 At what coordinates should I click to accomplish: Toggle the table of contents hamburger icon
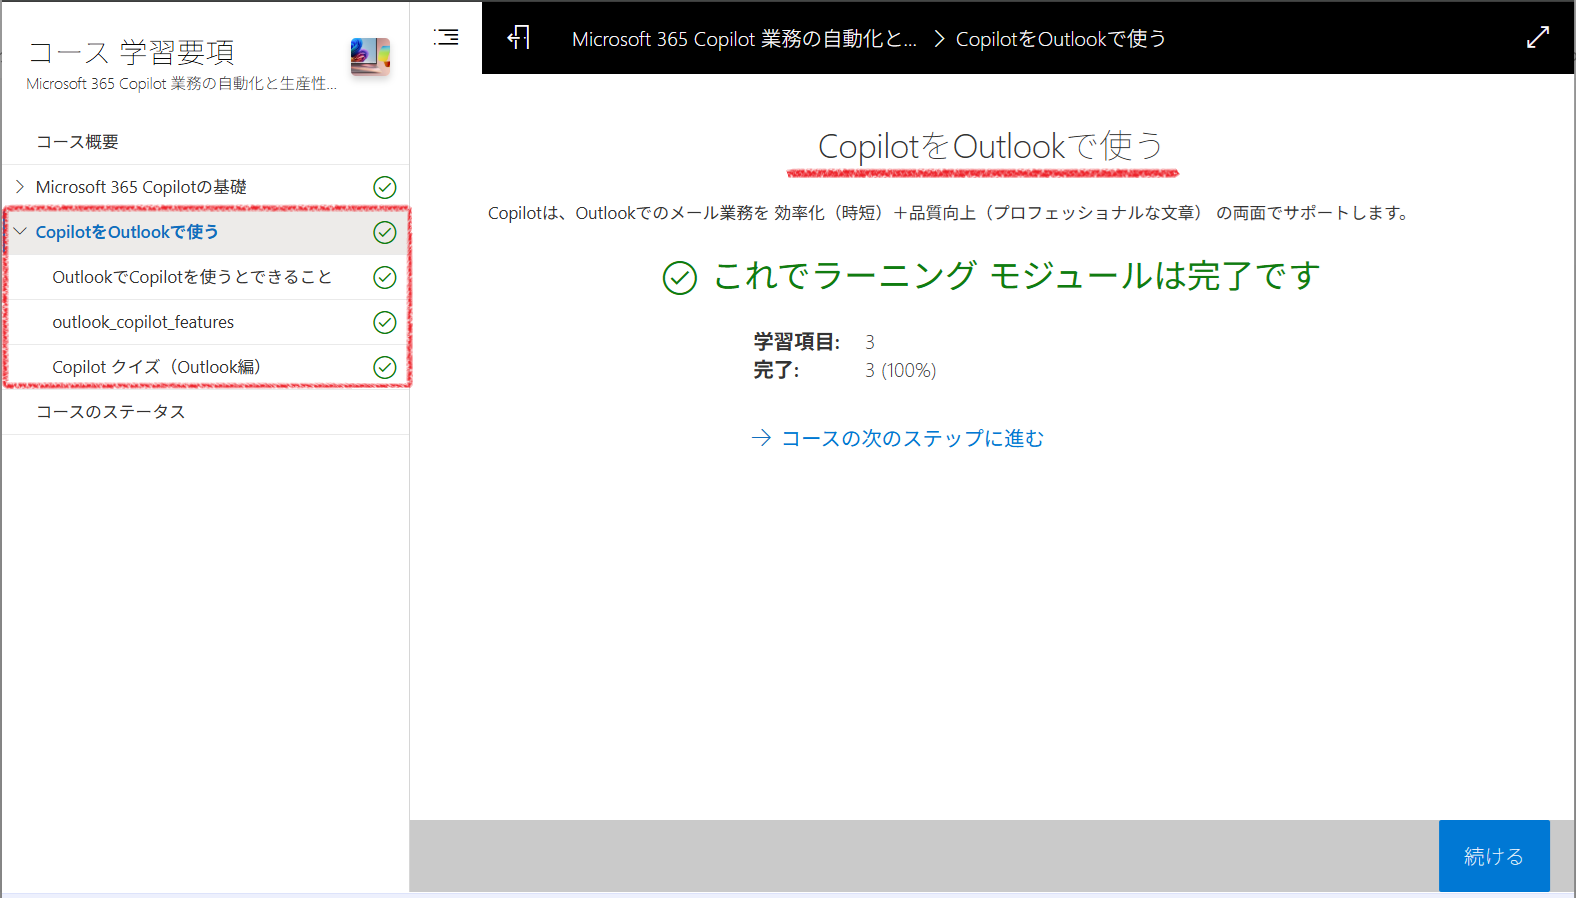coord(446,37)
